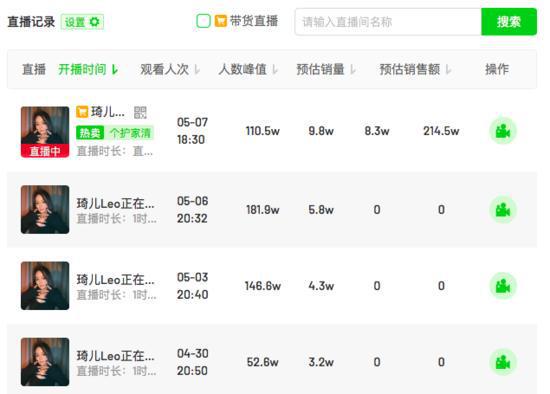550x394 pixels.
Task: Open 琦儿Leo正在... title dated 05-06
Action: click(115, 203)
